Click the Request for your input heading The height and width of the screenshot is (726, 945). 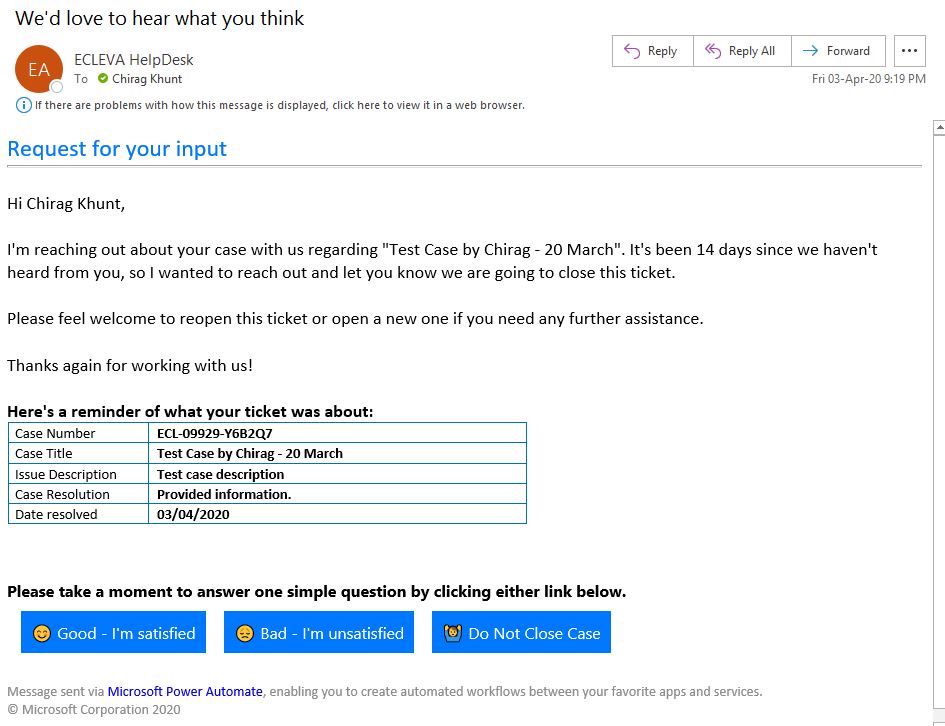point(117,149)
